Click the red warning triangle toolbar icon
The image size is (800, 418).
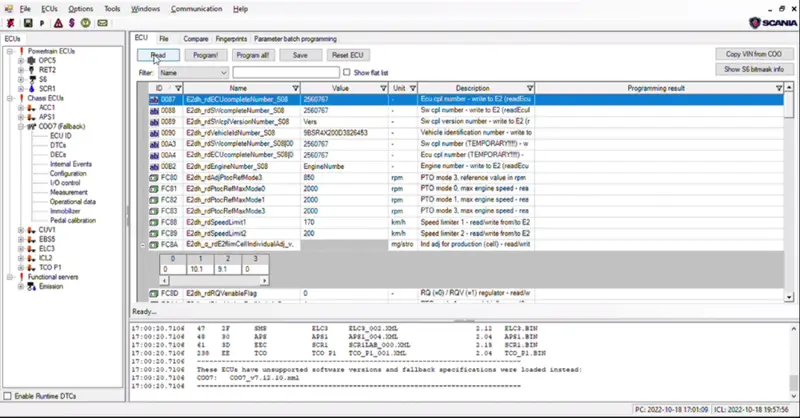point(58,23)
